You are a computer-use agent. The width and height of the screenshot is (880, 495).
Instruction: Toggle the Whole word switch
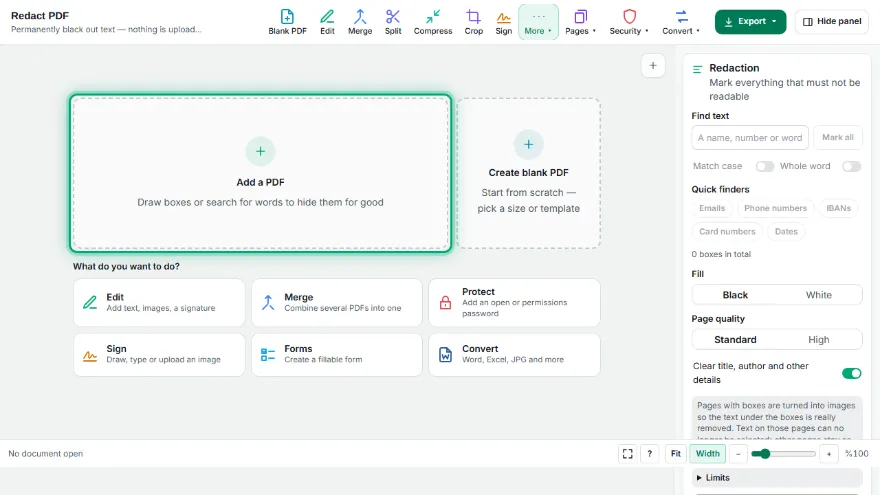point(851,166)
